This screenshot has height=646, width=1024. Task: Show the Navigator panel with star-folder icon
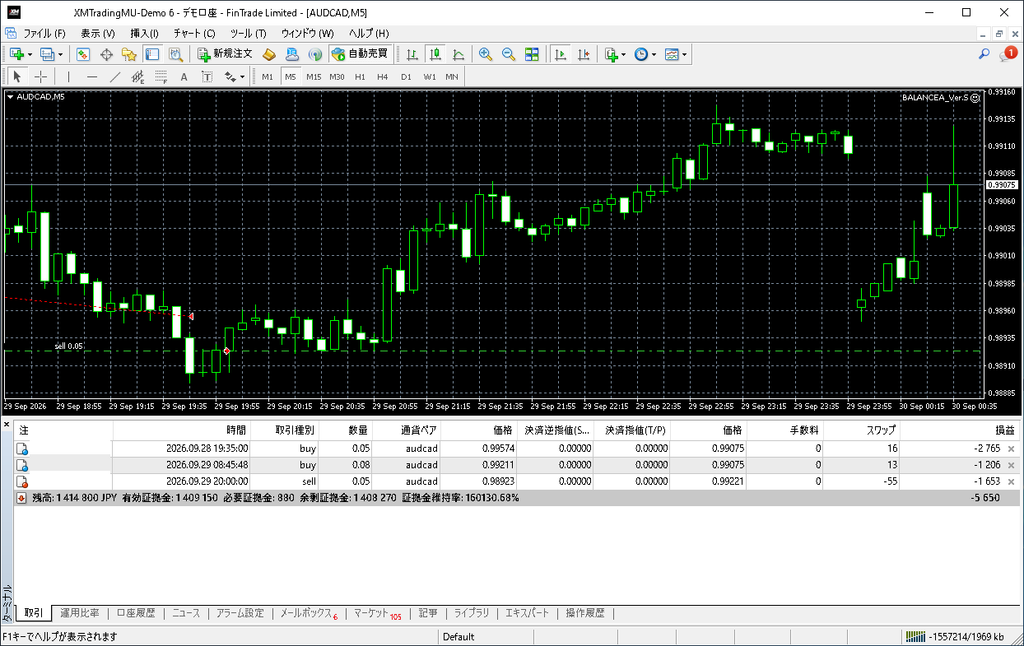tap(129, 54)
